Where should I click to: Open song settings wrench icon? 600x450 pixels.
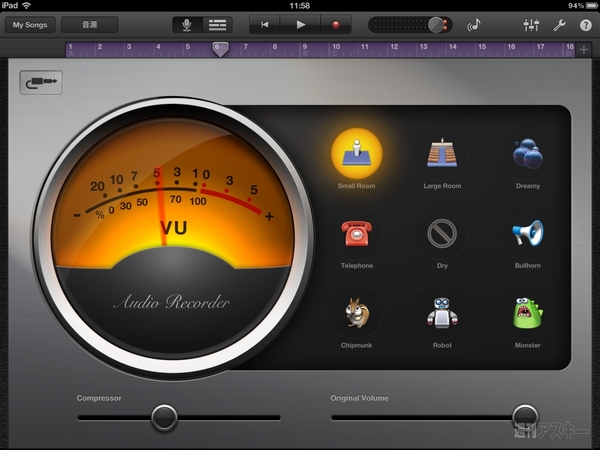click(559, 25)
